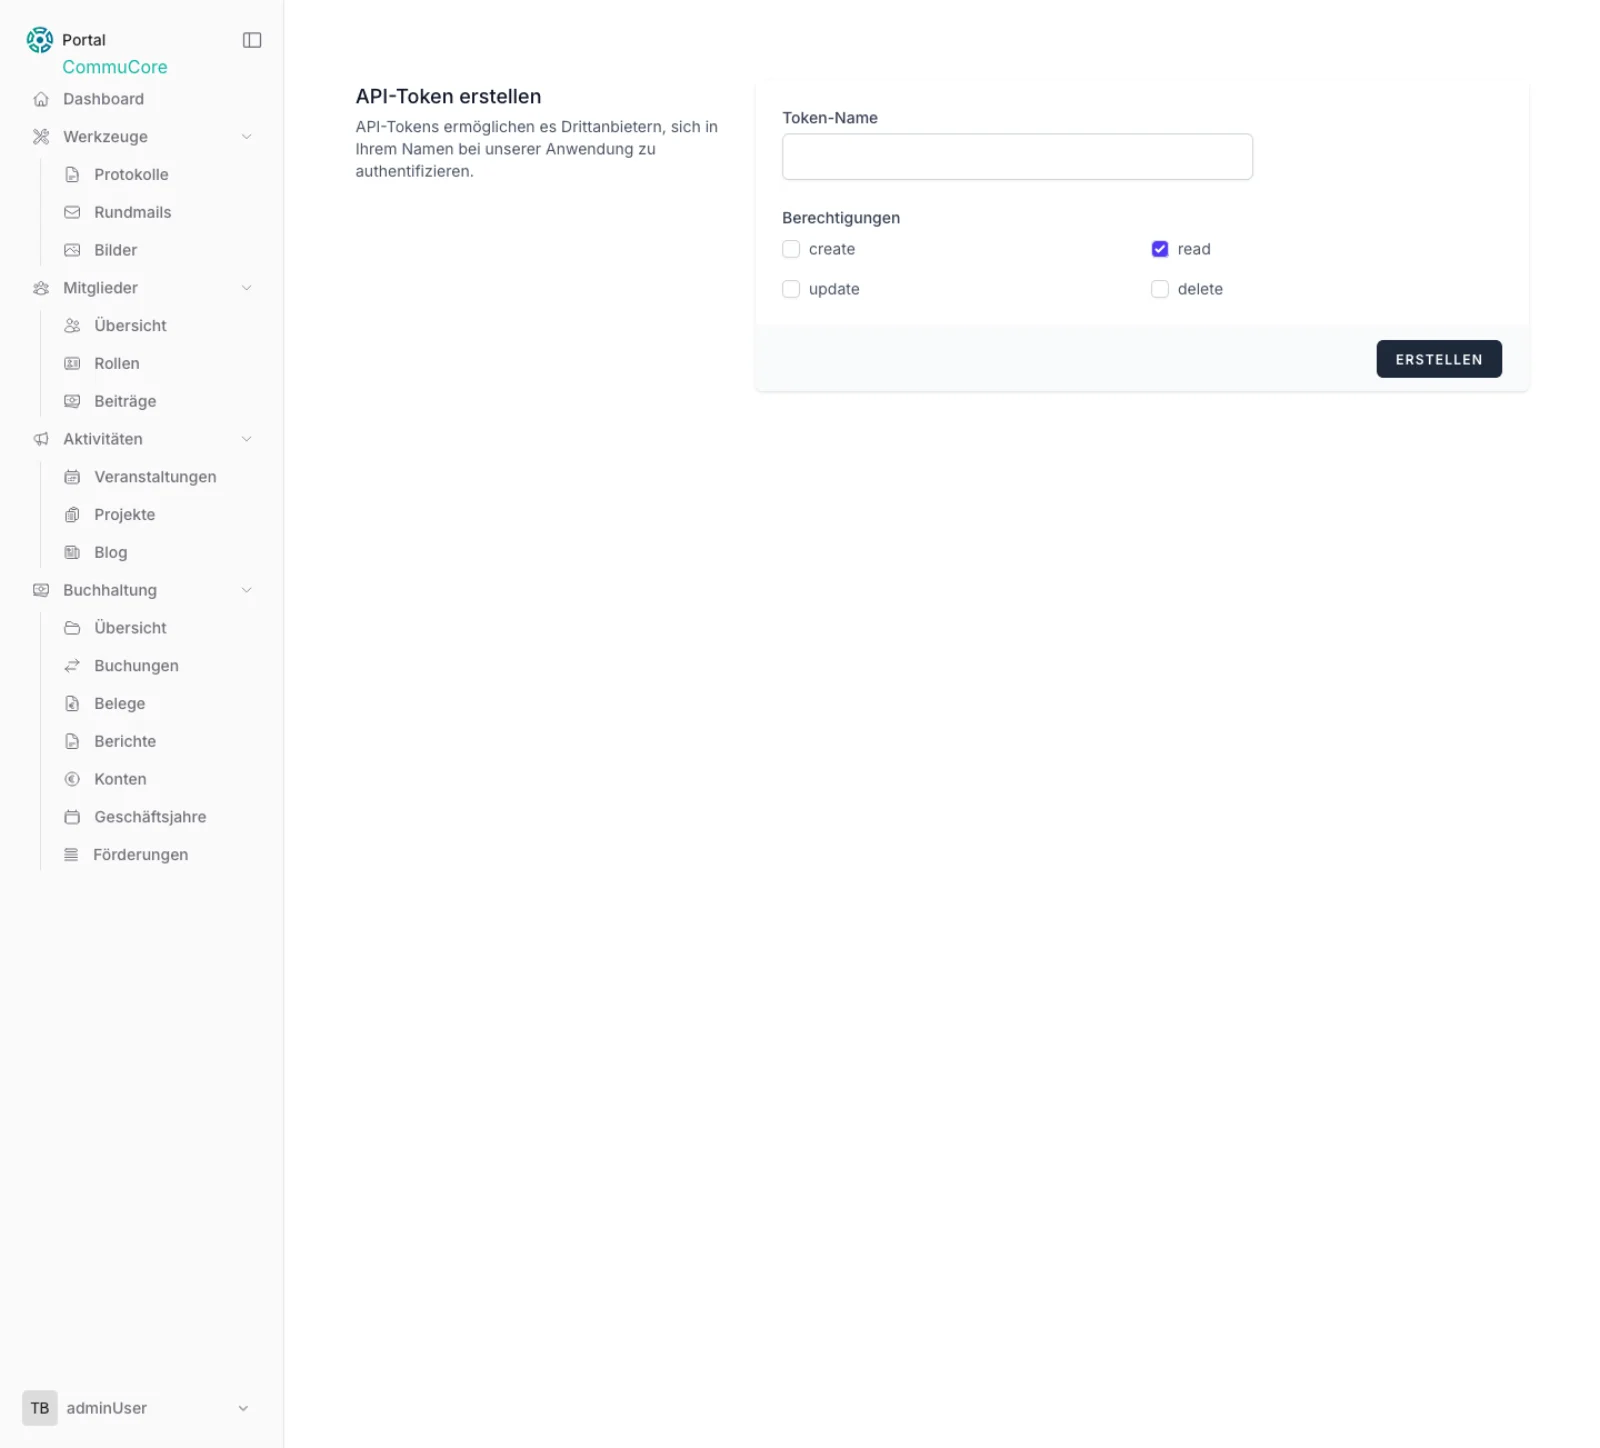Open the Geschäftsjahre entry
Viewport: 1600px width, 1448px height.
pyautogui.click(x=158, y=817)
